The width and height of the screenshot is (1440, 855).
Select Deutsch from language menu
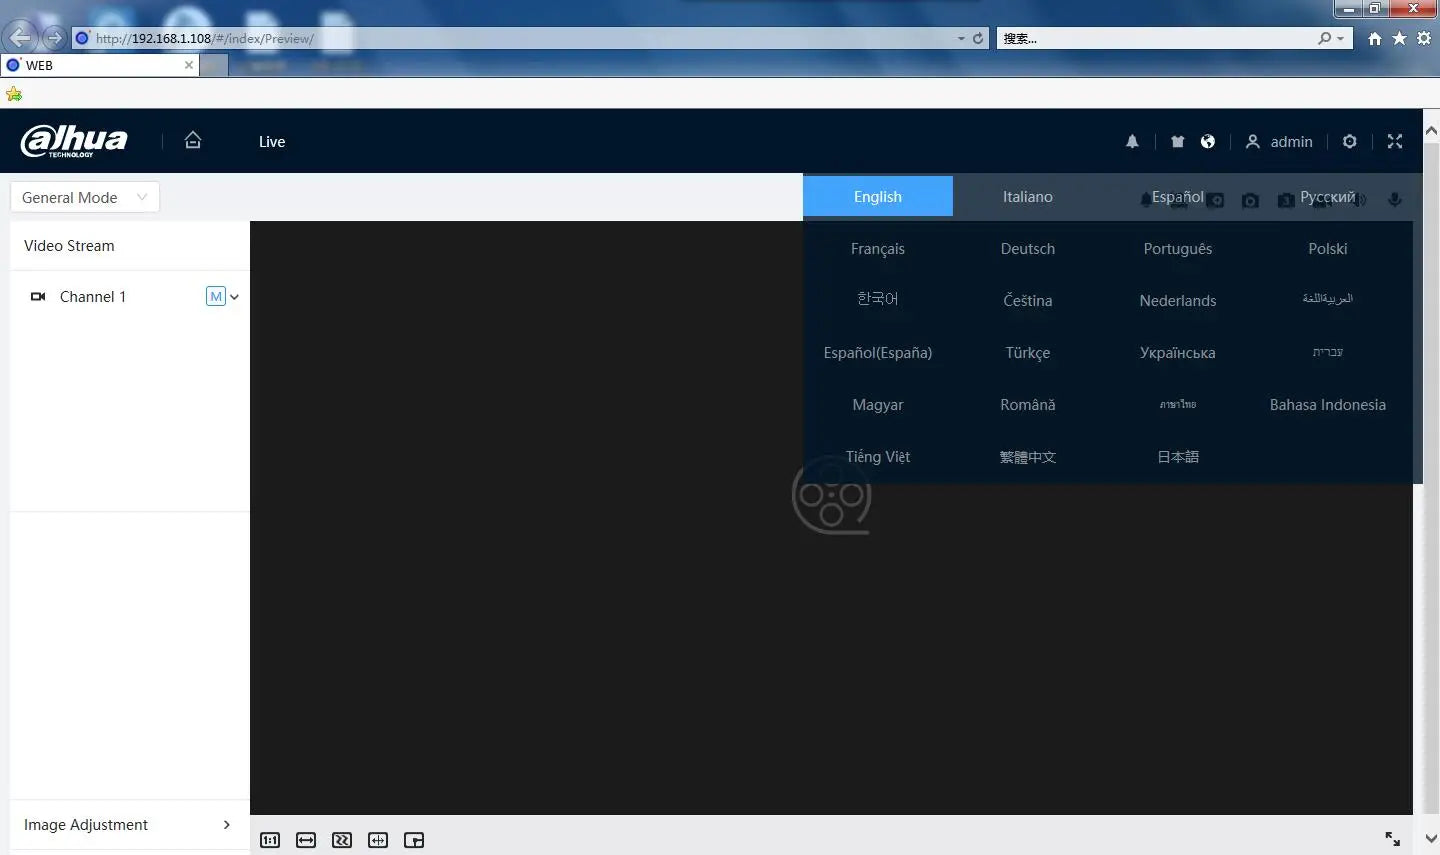tap(1027, 249)
